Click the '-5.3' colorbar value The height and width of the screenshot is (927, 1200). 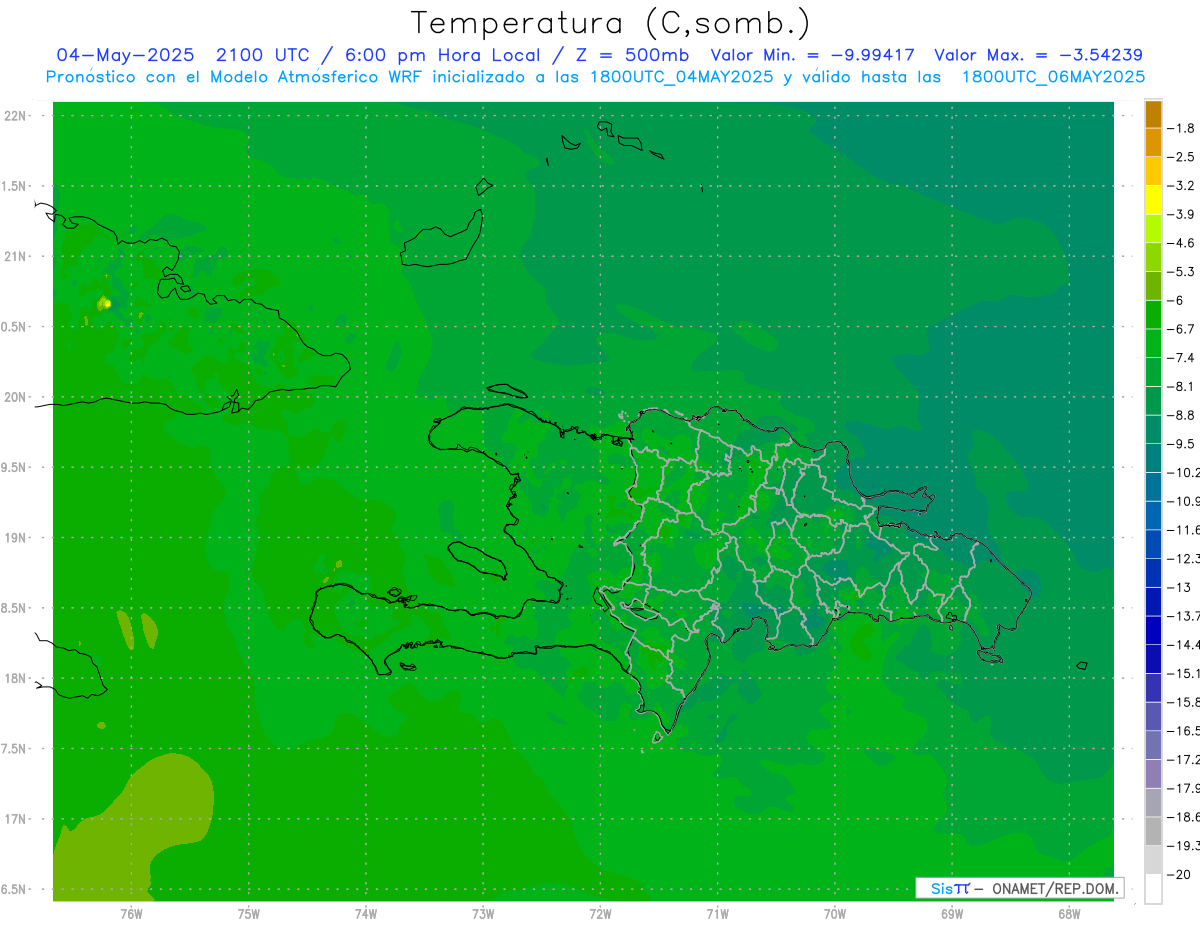tap(1182, 271)
